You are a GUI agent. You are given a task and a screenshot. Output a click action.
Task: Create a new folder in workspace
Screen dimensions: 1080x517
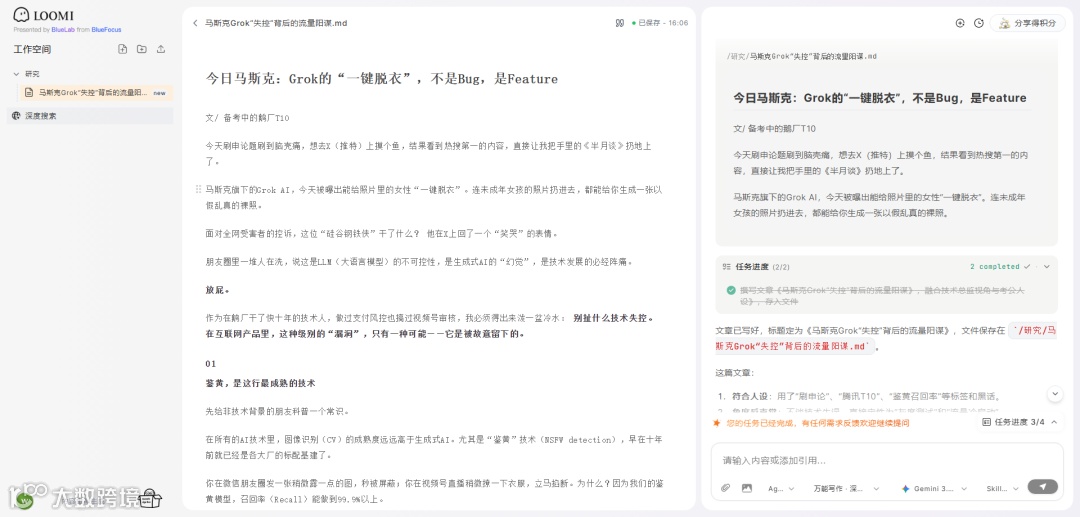141,49
